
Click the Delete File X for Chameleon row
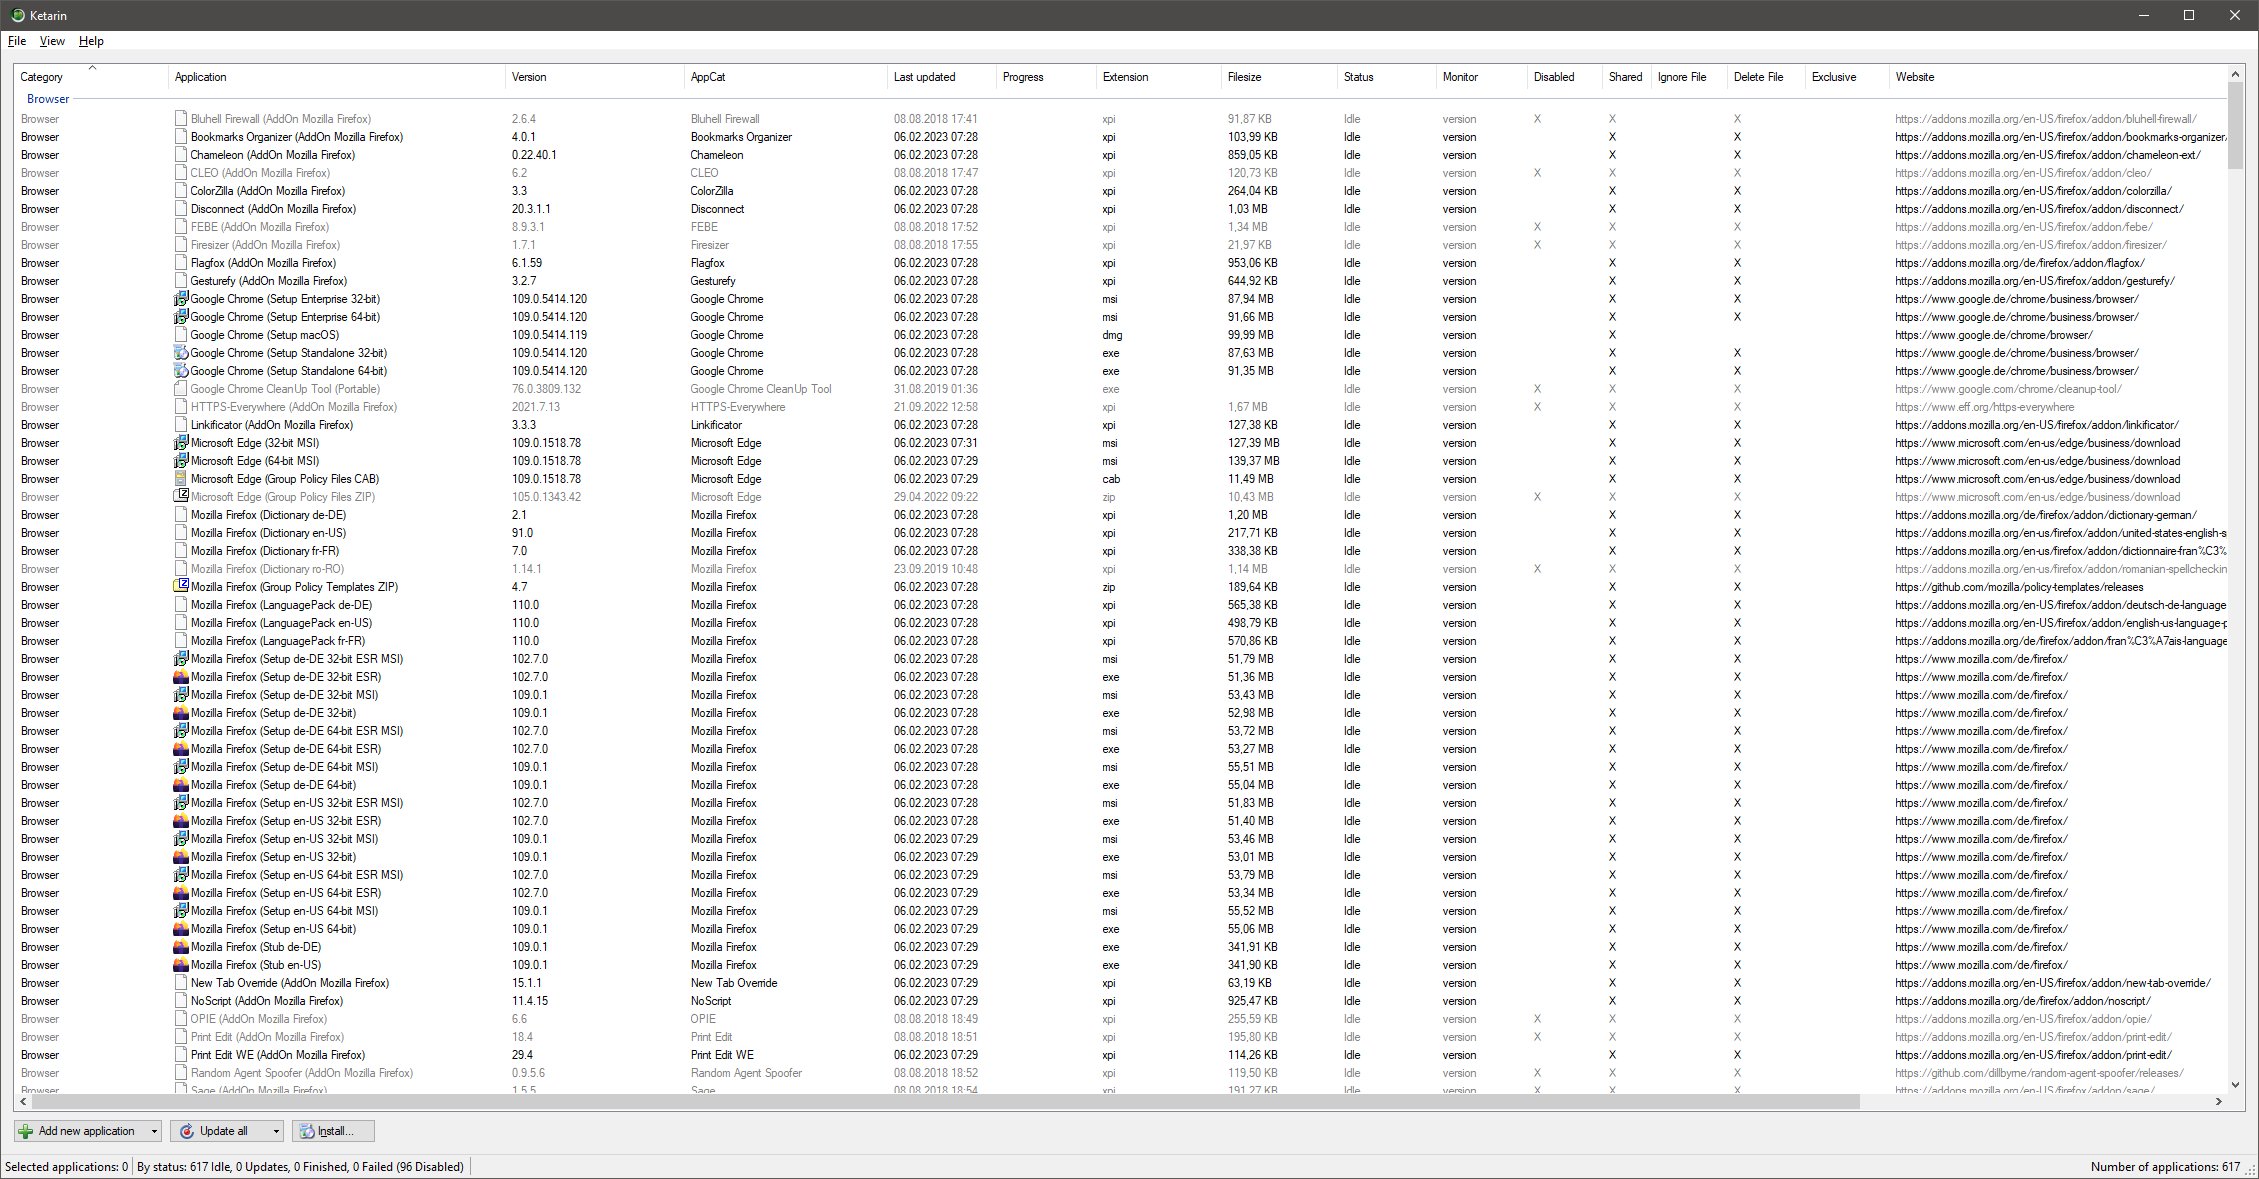1737,155
